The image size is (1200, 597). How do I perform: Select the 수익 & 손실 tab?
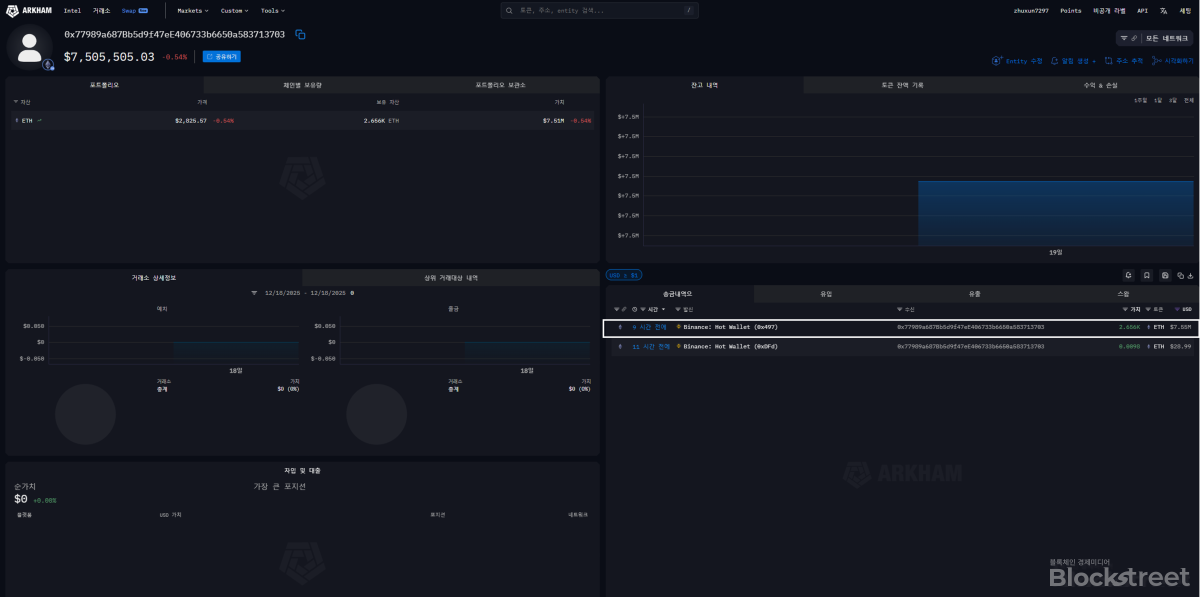point(1100,85)
